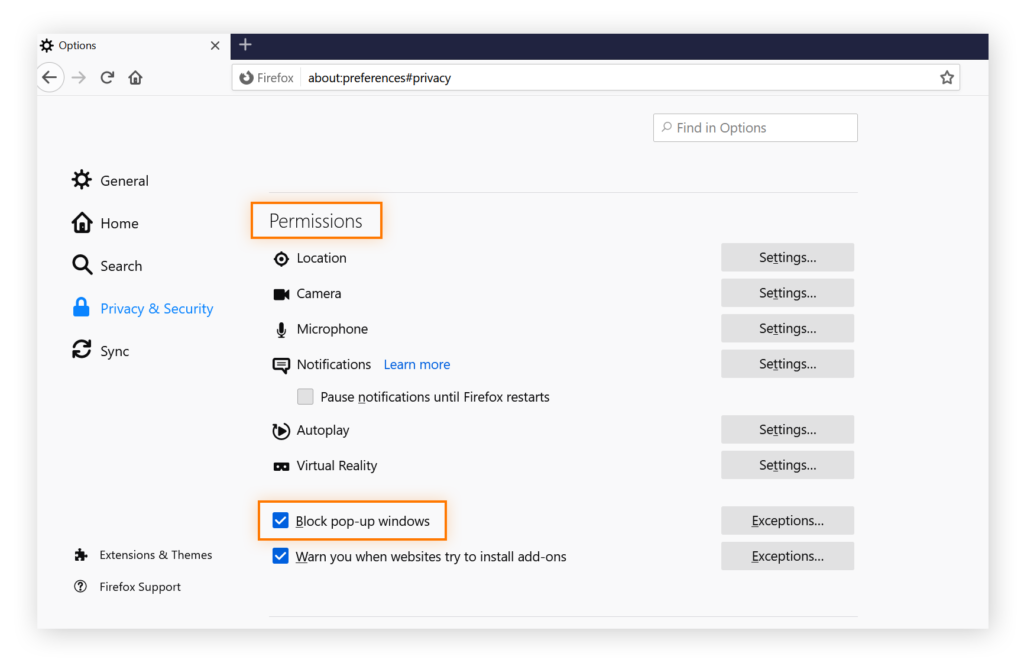Select the Options tab
The height and width of the screenshot is (666, 1024).
coord(133,45)
